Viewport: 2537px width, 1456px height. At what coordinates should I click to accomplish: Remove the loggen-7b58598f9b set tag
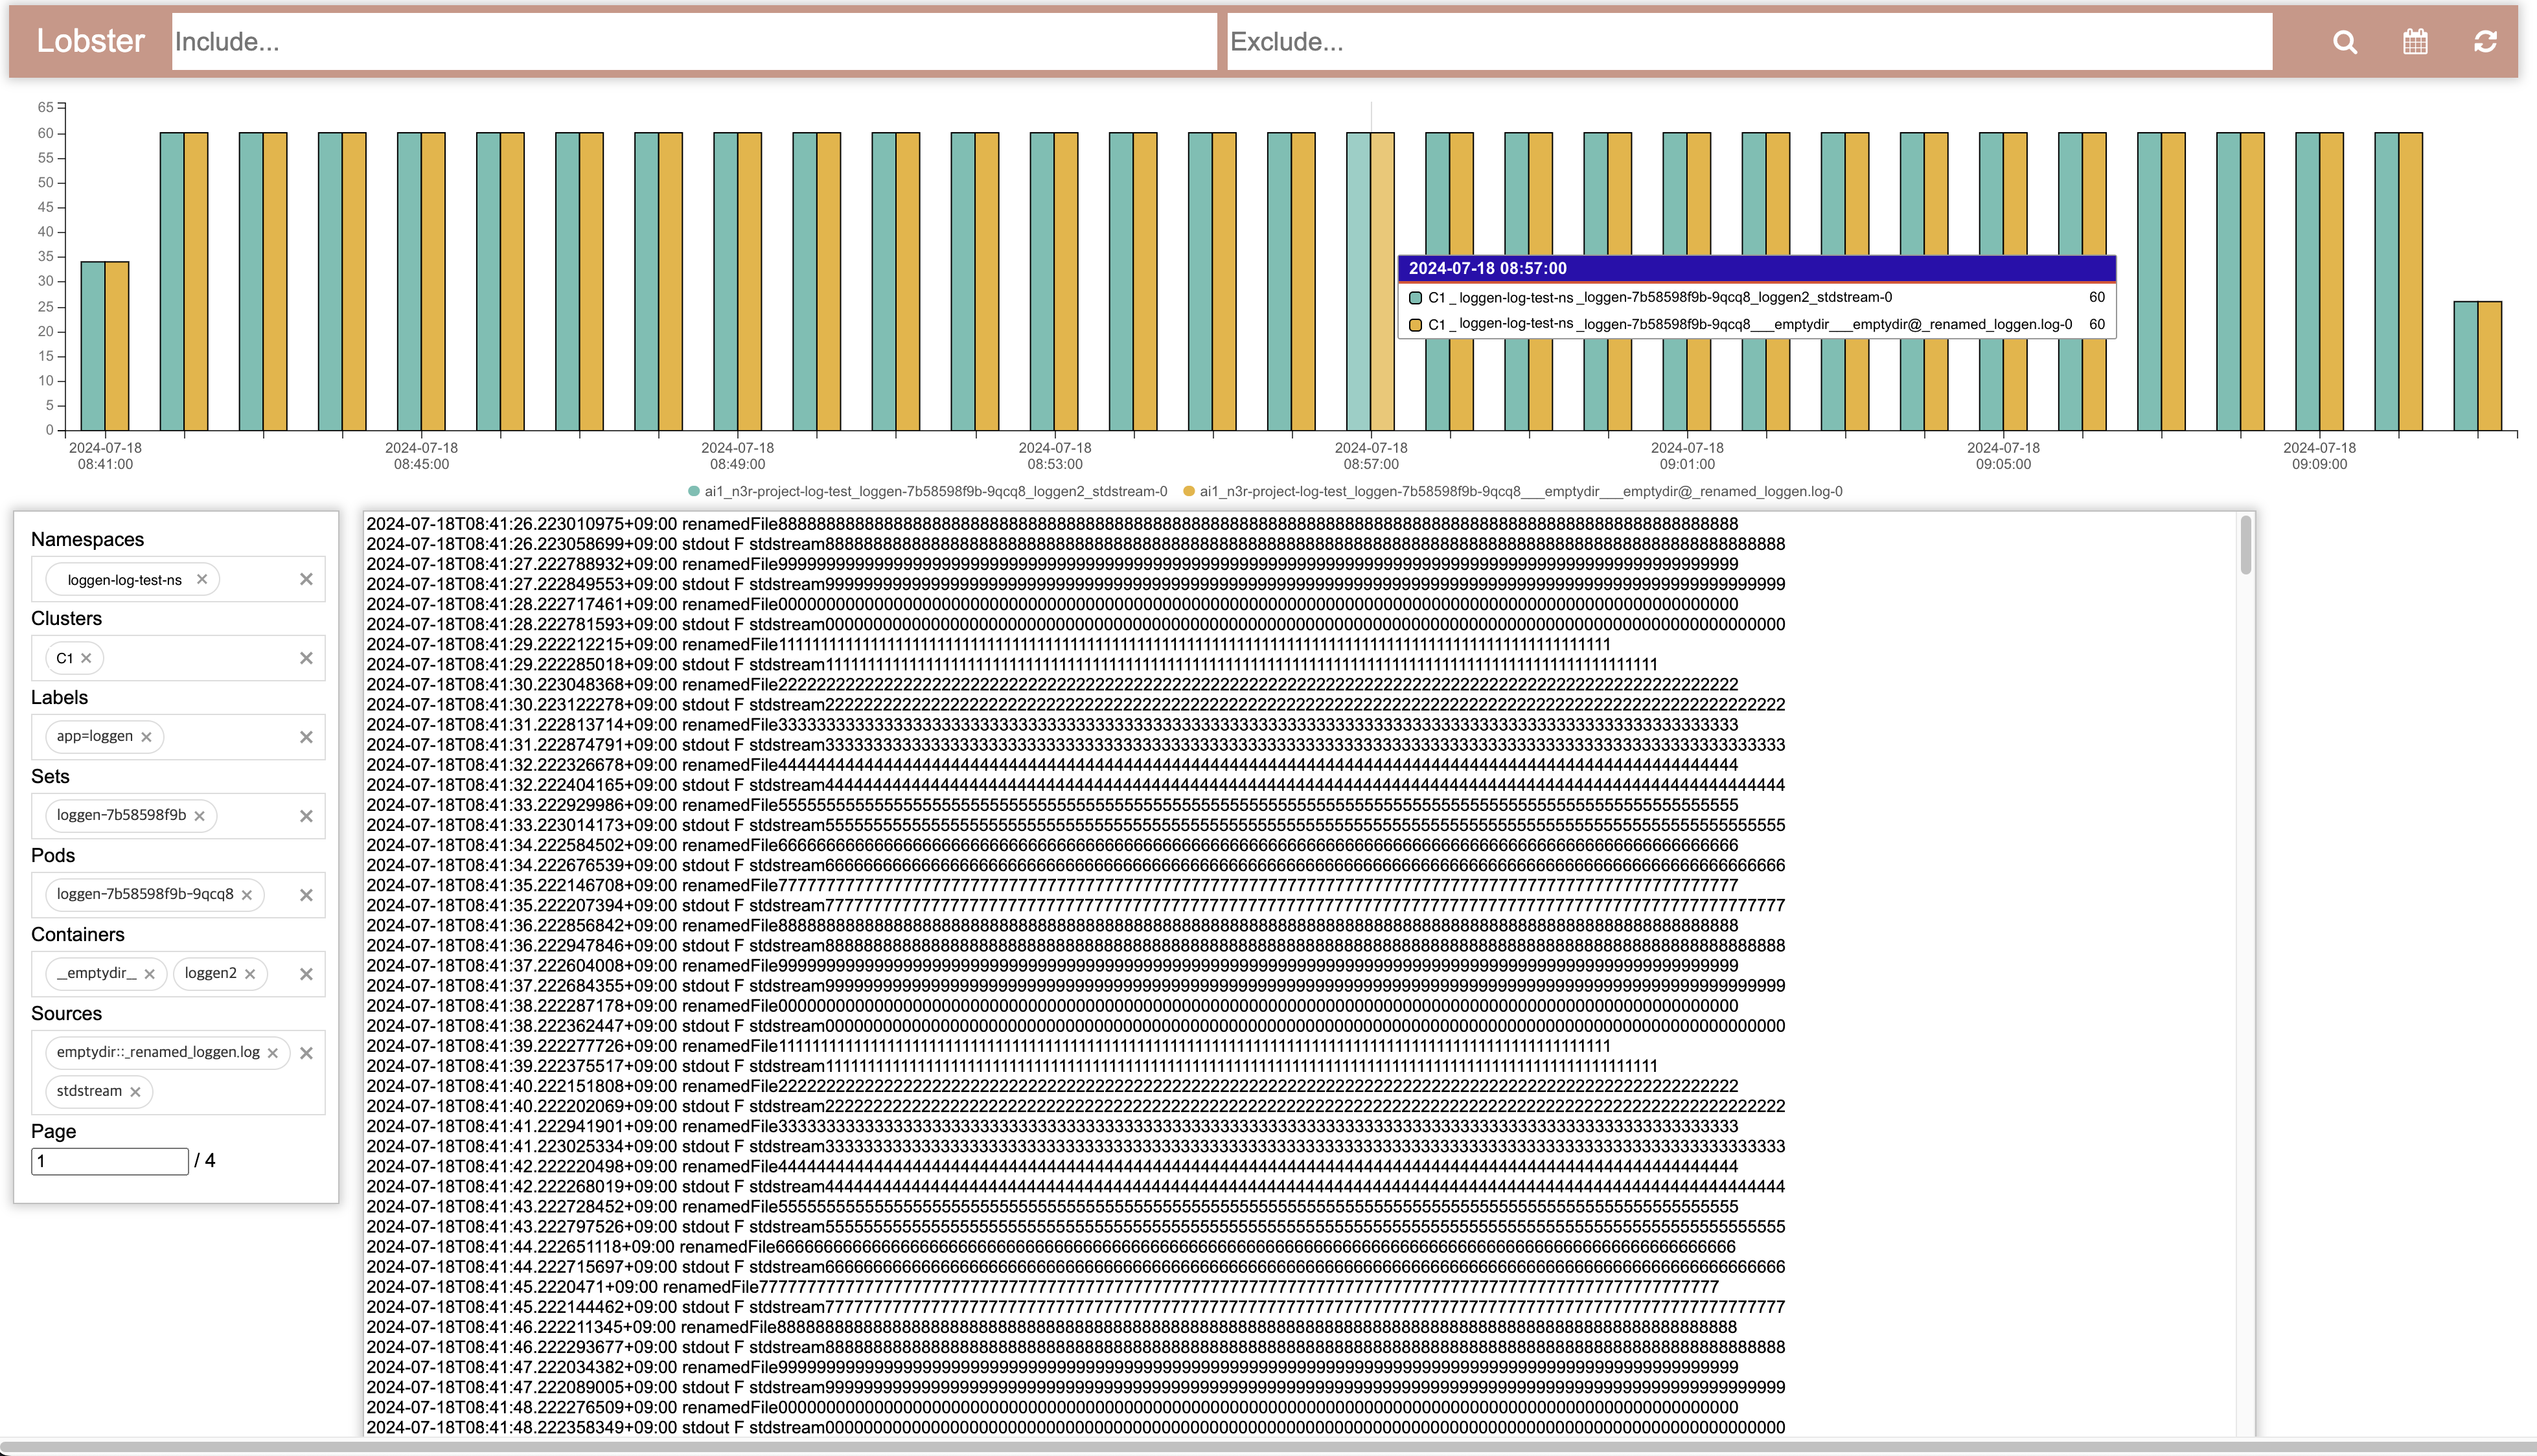click(200, 816)
